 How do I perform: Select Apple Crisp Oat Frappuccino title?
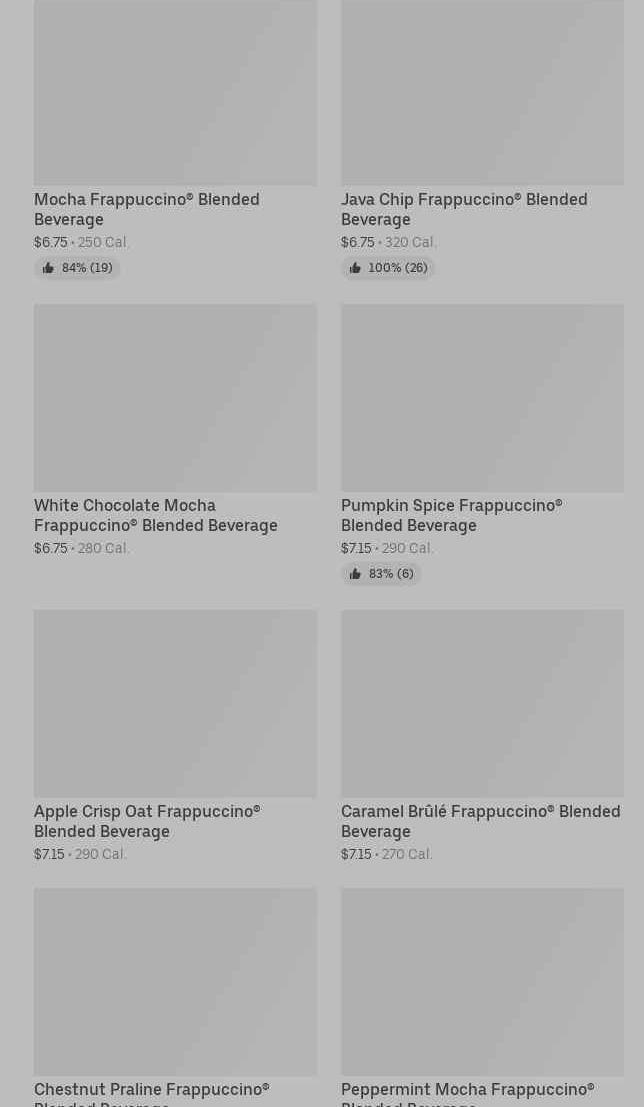pos(147,820)
